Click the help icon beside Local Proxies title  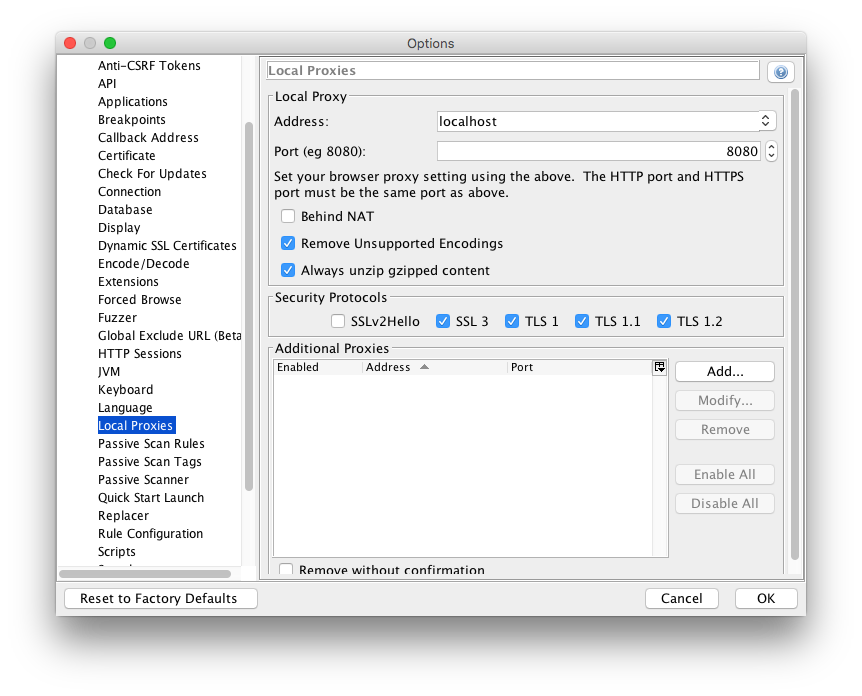780,72
